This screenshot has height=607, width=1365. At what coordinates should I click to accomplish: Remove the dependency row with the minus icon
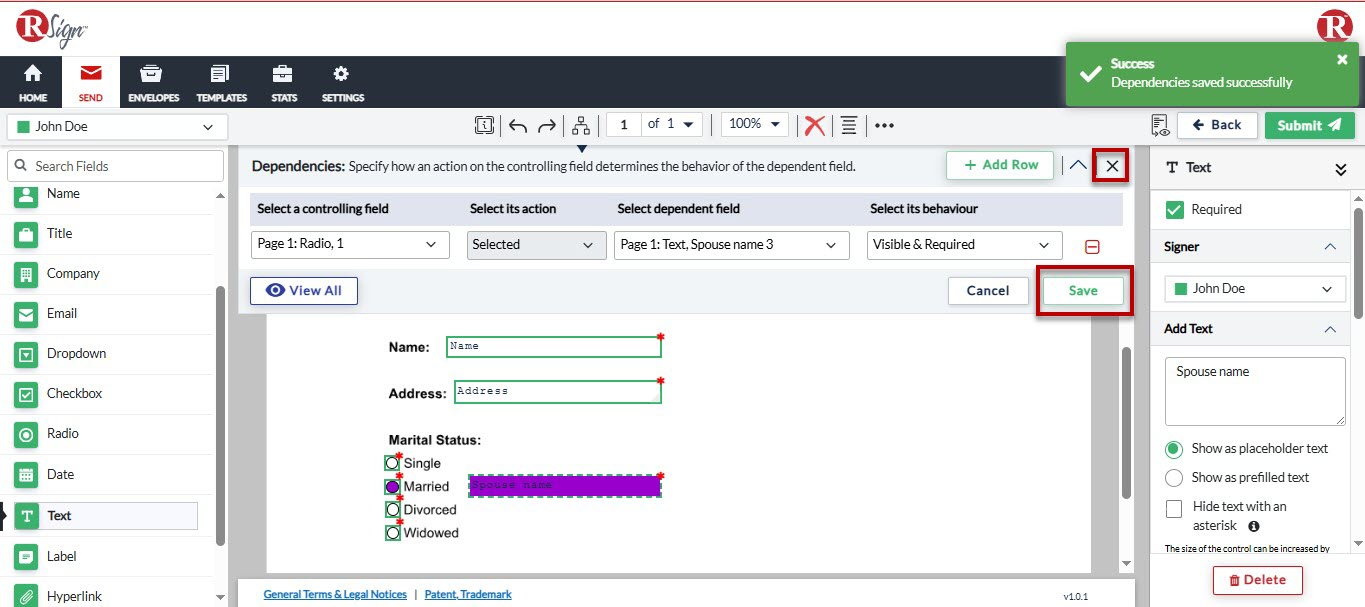tap(1092, 244)
